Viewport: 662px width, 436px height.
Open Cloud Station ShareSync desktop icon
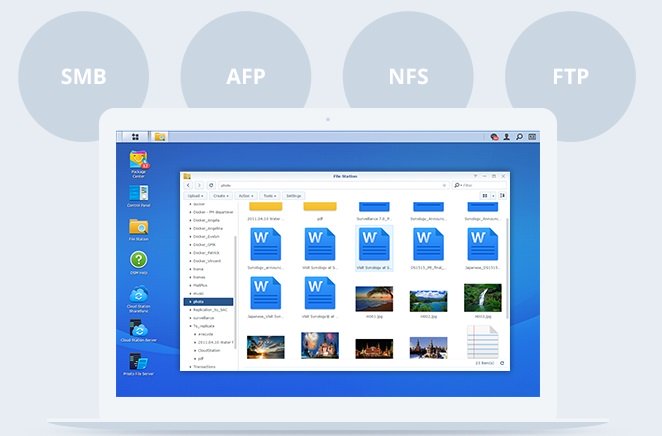coord(138,295)
